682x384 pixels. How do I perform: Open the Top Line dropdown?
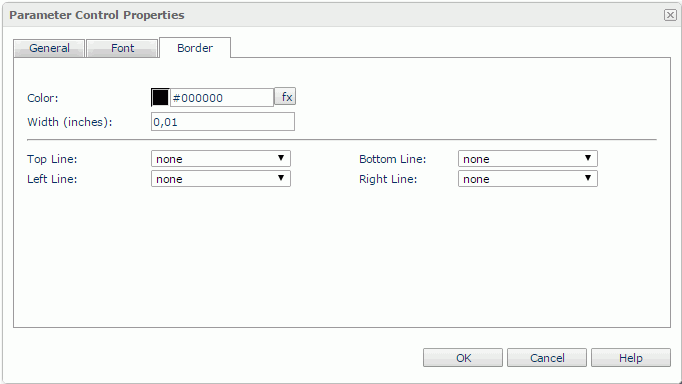pyautogui.click(x=221, y=159)
